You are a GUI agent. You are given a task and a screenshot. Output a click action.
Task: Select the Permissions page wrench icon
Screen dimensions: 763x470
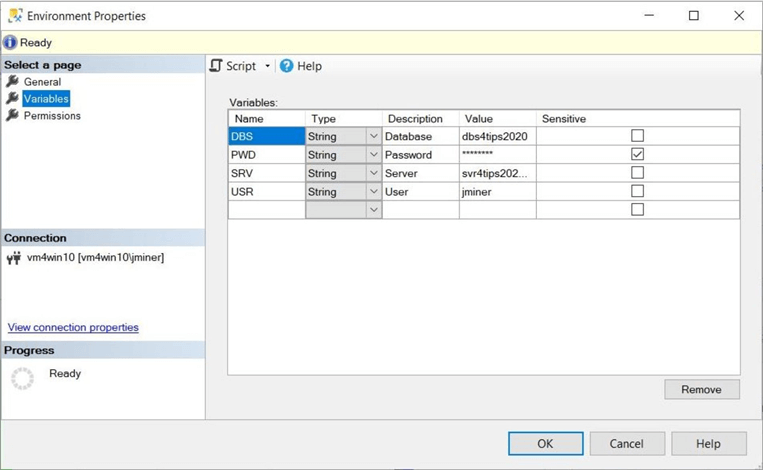pyautogui.click(x=13, y=115)
